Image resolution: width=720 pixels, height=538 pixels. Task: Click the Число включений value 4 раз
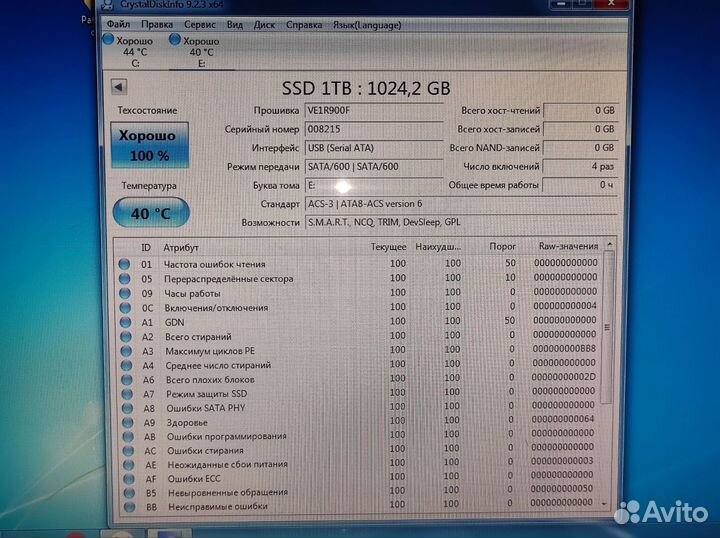580,167
